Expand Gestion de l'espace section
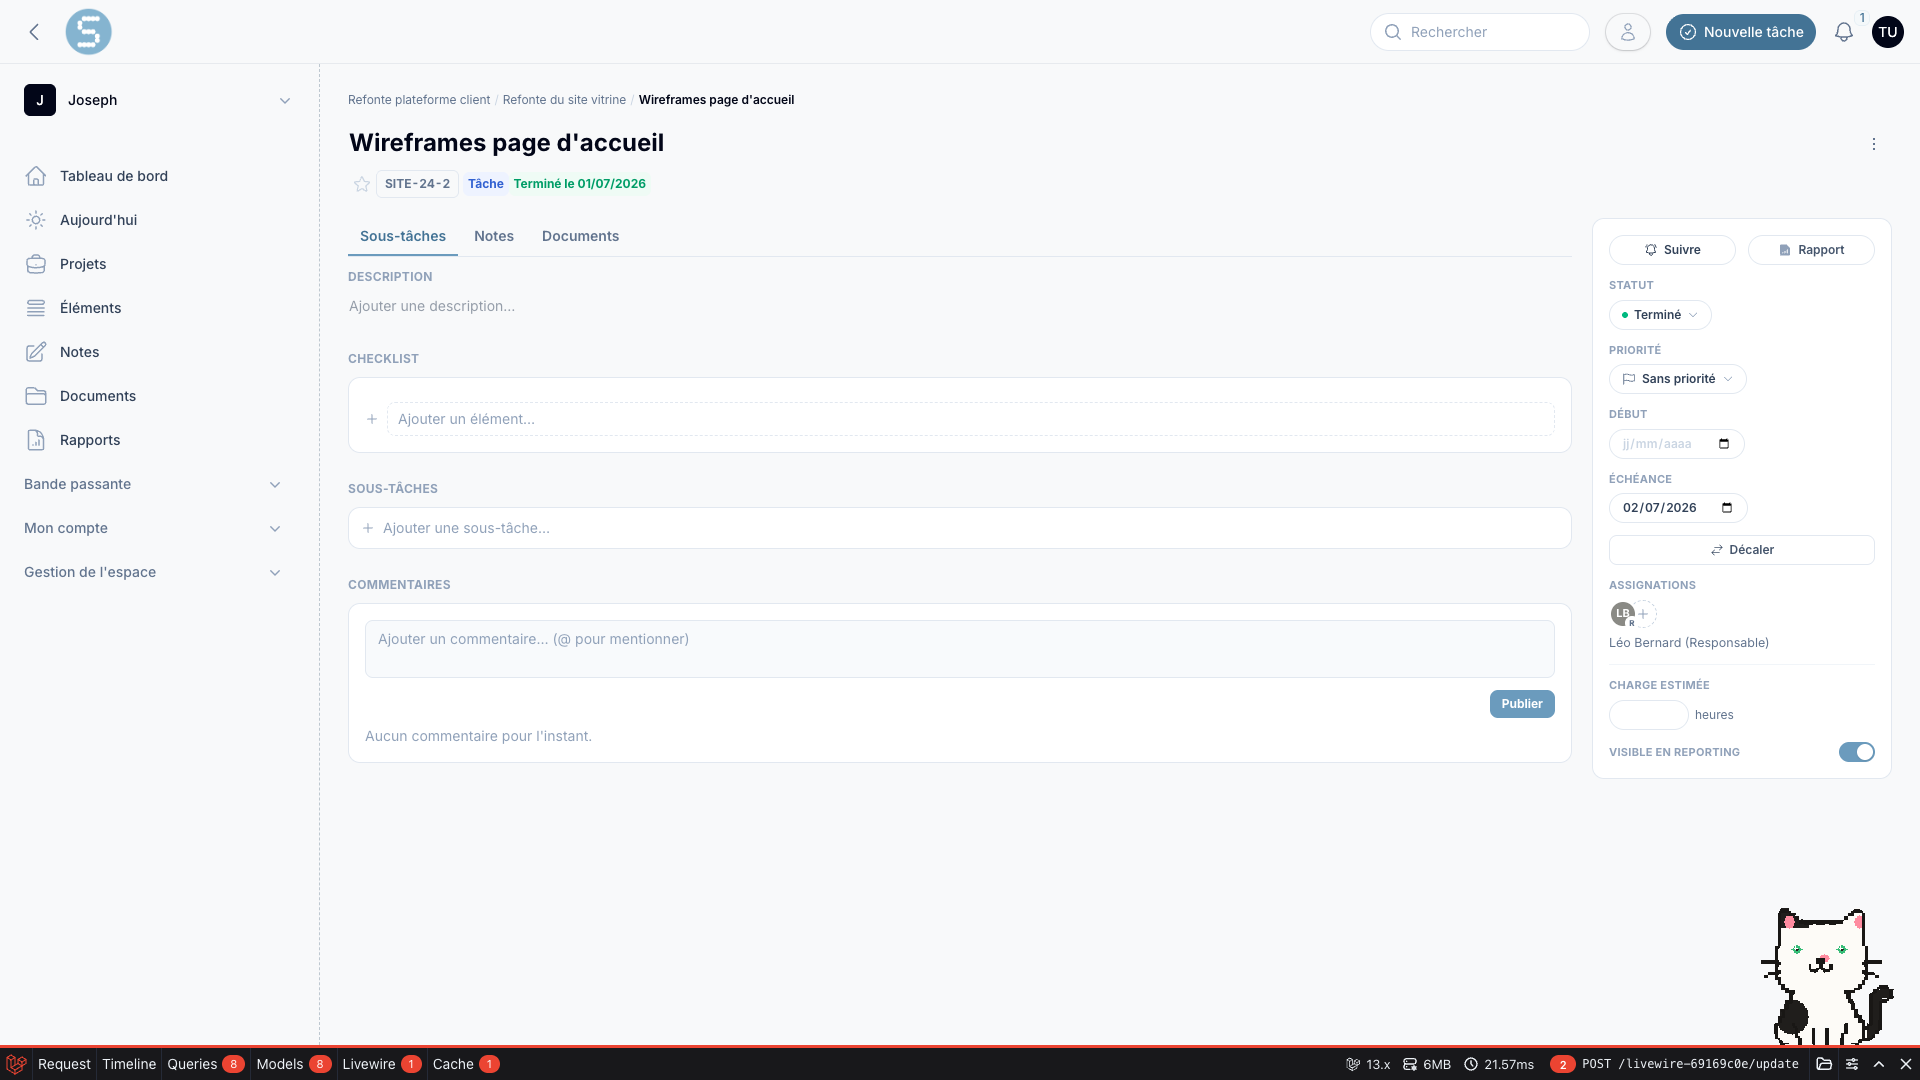Viewport: 1920px width, 1080px height. point(152,572)
